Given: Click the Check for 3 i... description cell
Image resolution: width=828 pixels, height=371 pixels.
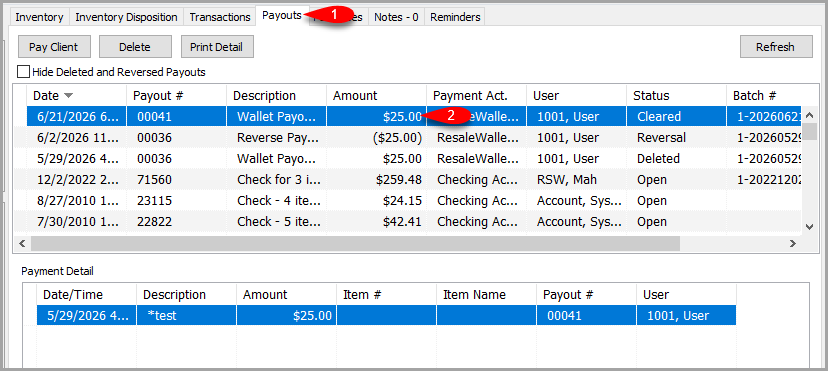Looking at the screenshot, I should [276, 179].
